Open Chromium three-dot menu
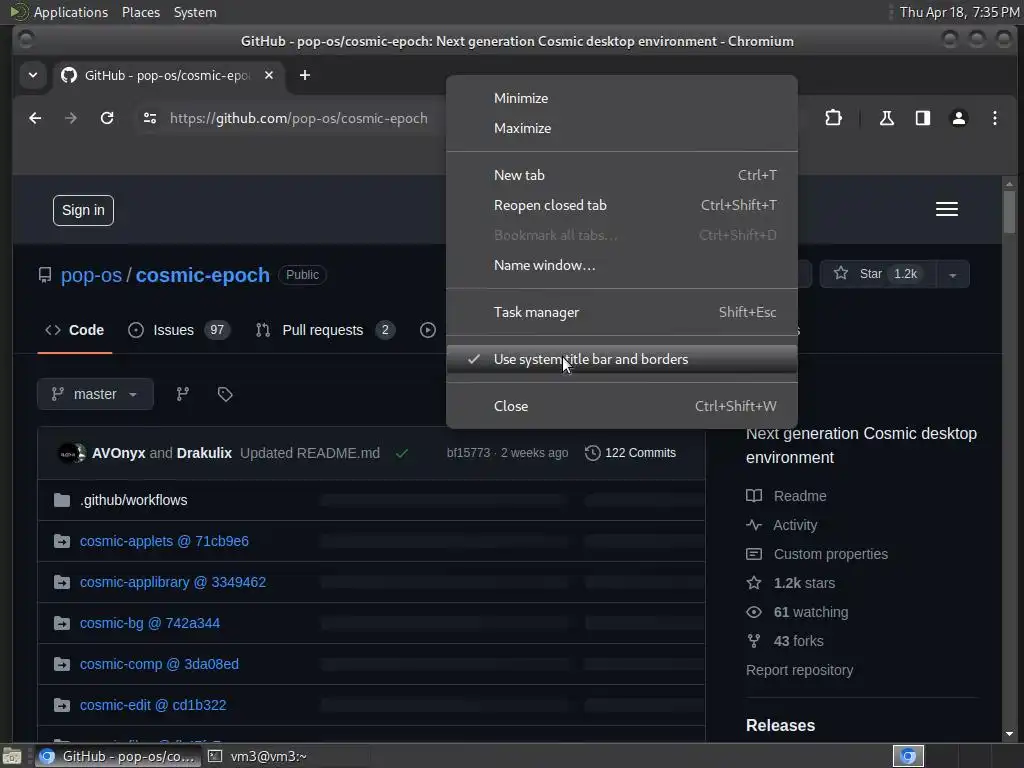1024x768 pixels. click(x=995, y=118)
